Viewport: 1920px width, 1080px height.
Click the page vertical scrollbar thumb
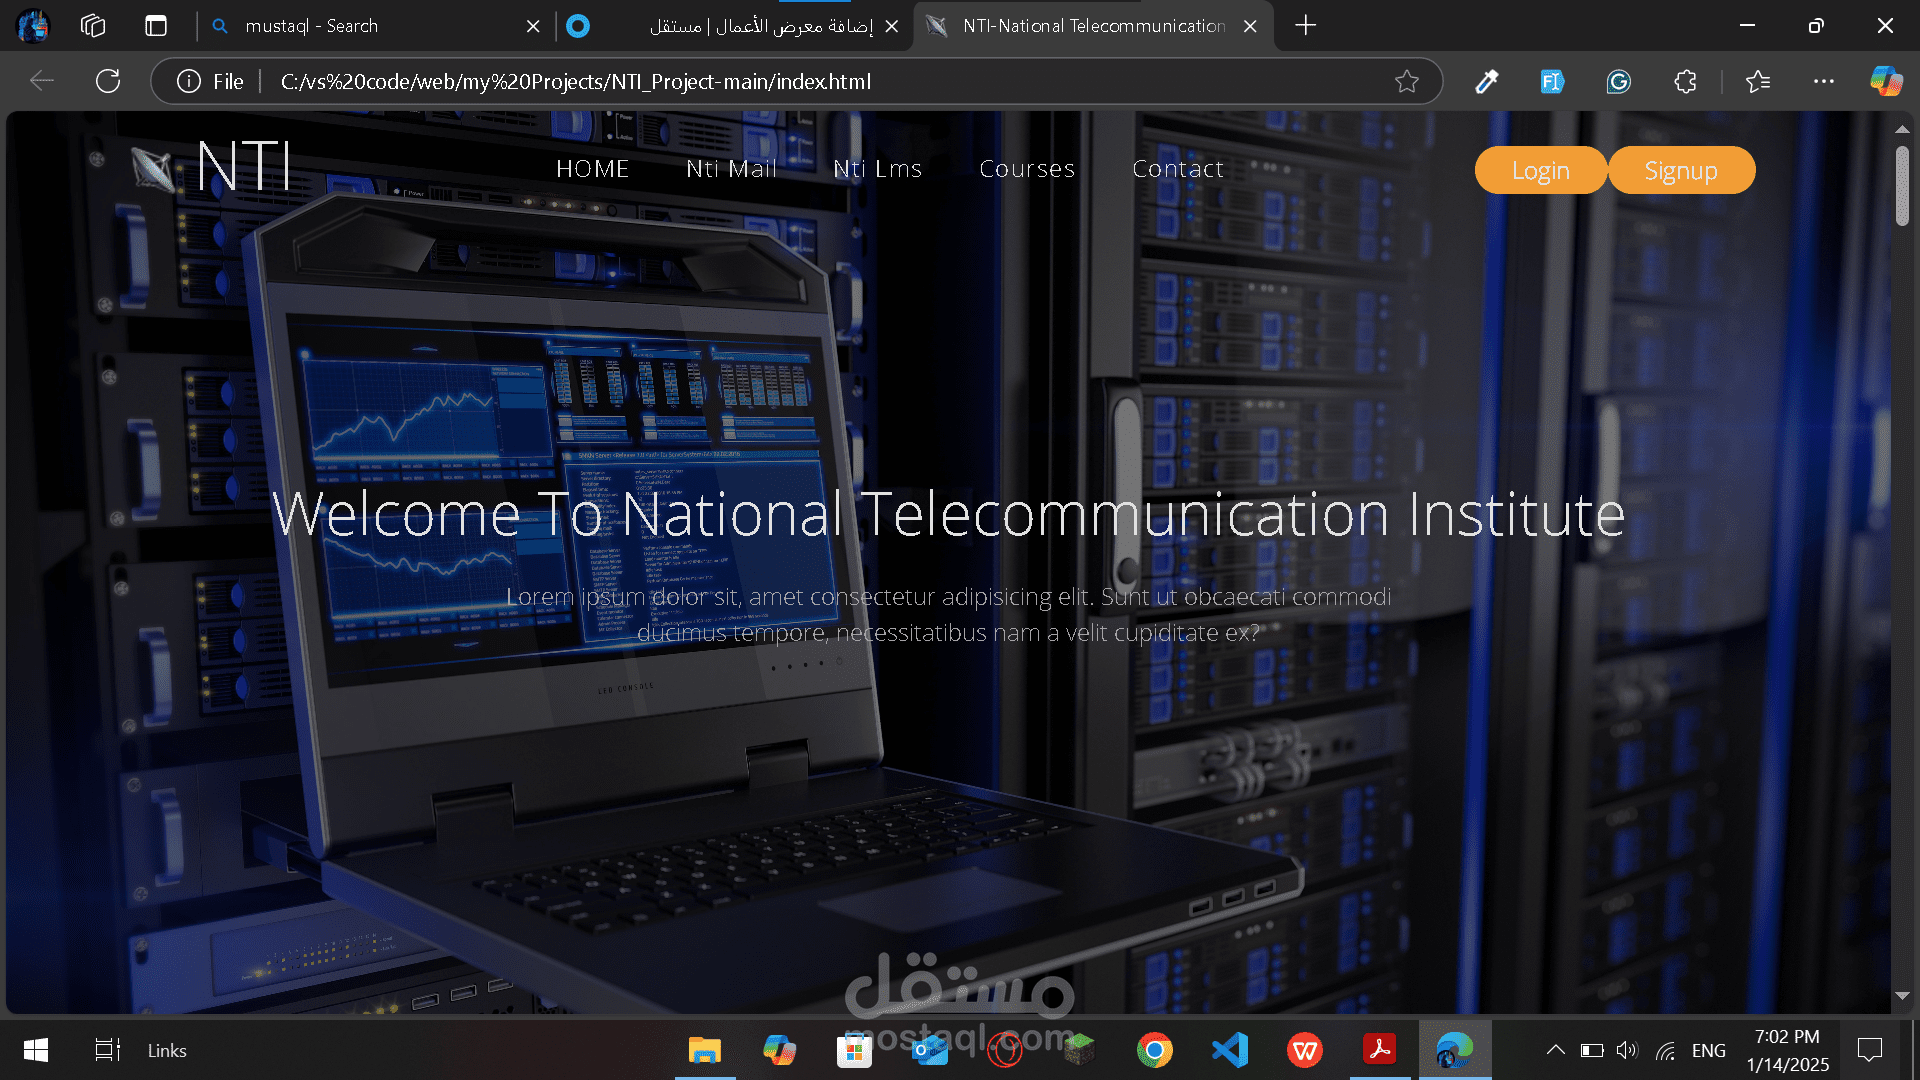coord(1902,186)
